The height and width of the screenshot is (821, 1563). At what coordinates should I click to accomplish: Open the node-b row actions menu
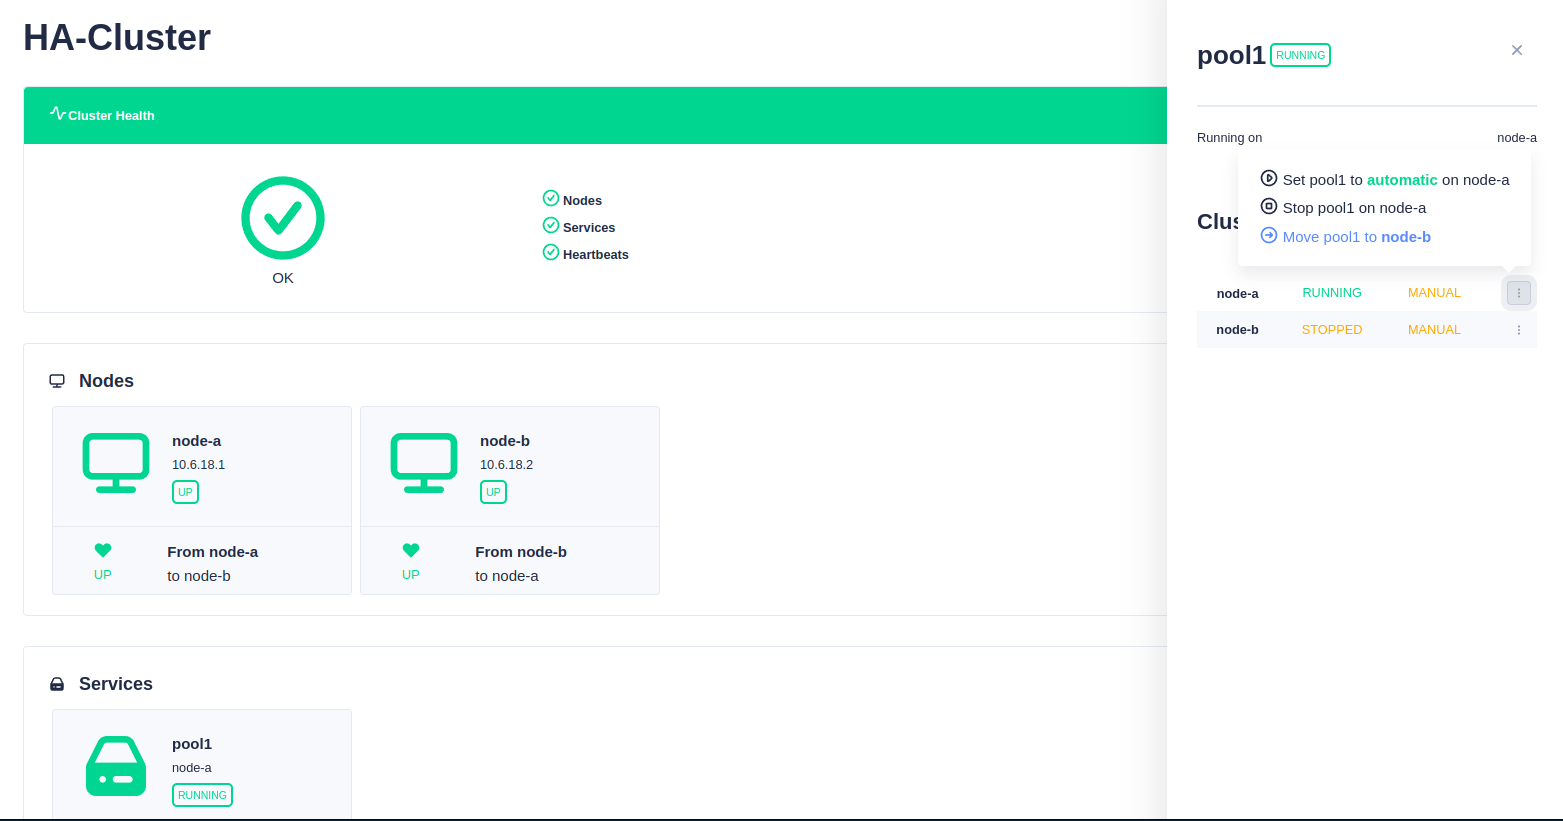[1518, 330]
